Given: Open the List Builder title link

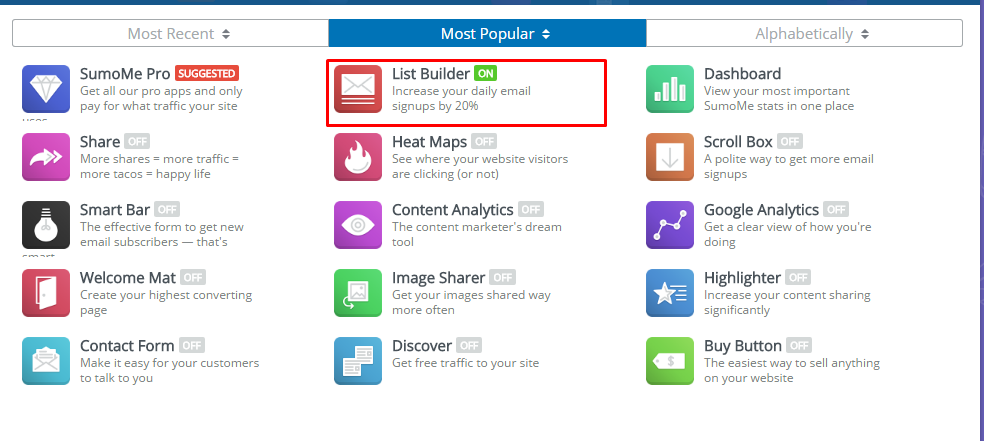Looking at the screenshot, I should [x=430, y=73].
